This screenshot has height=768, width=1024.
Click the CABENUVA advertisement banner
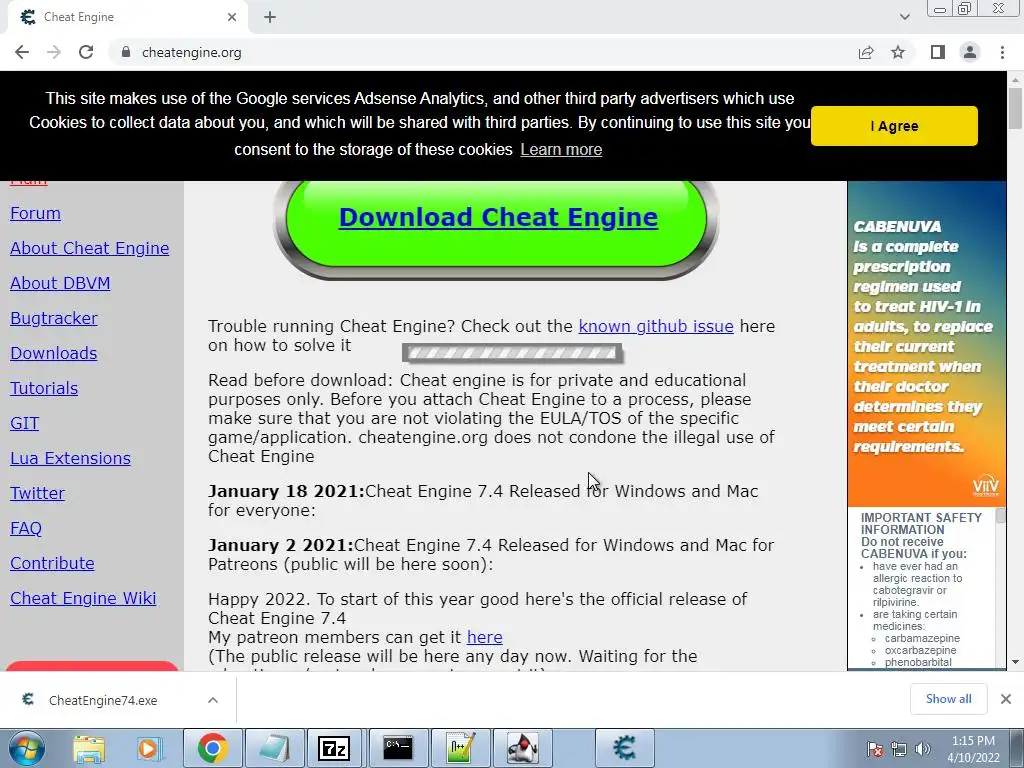point(927,344)
